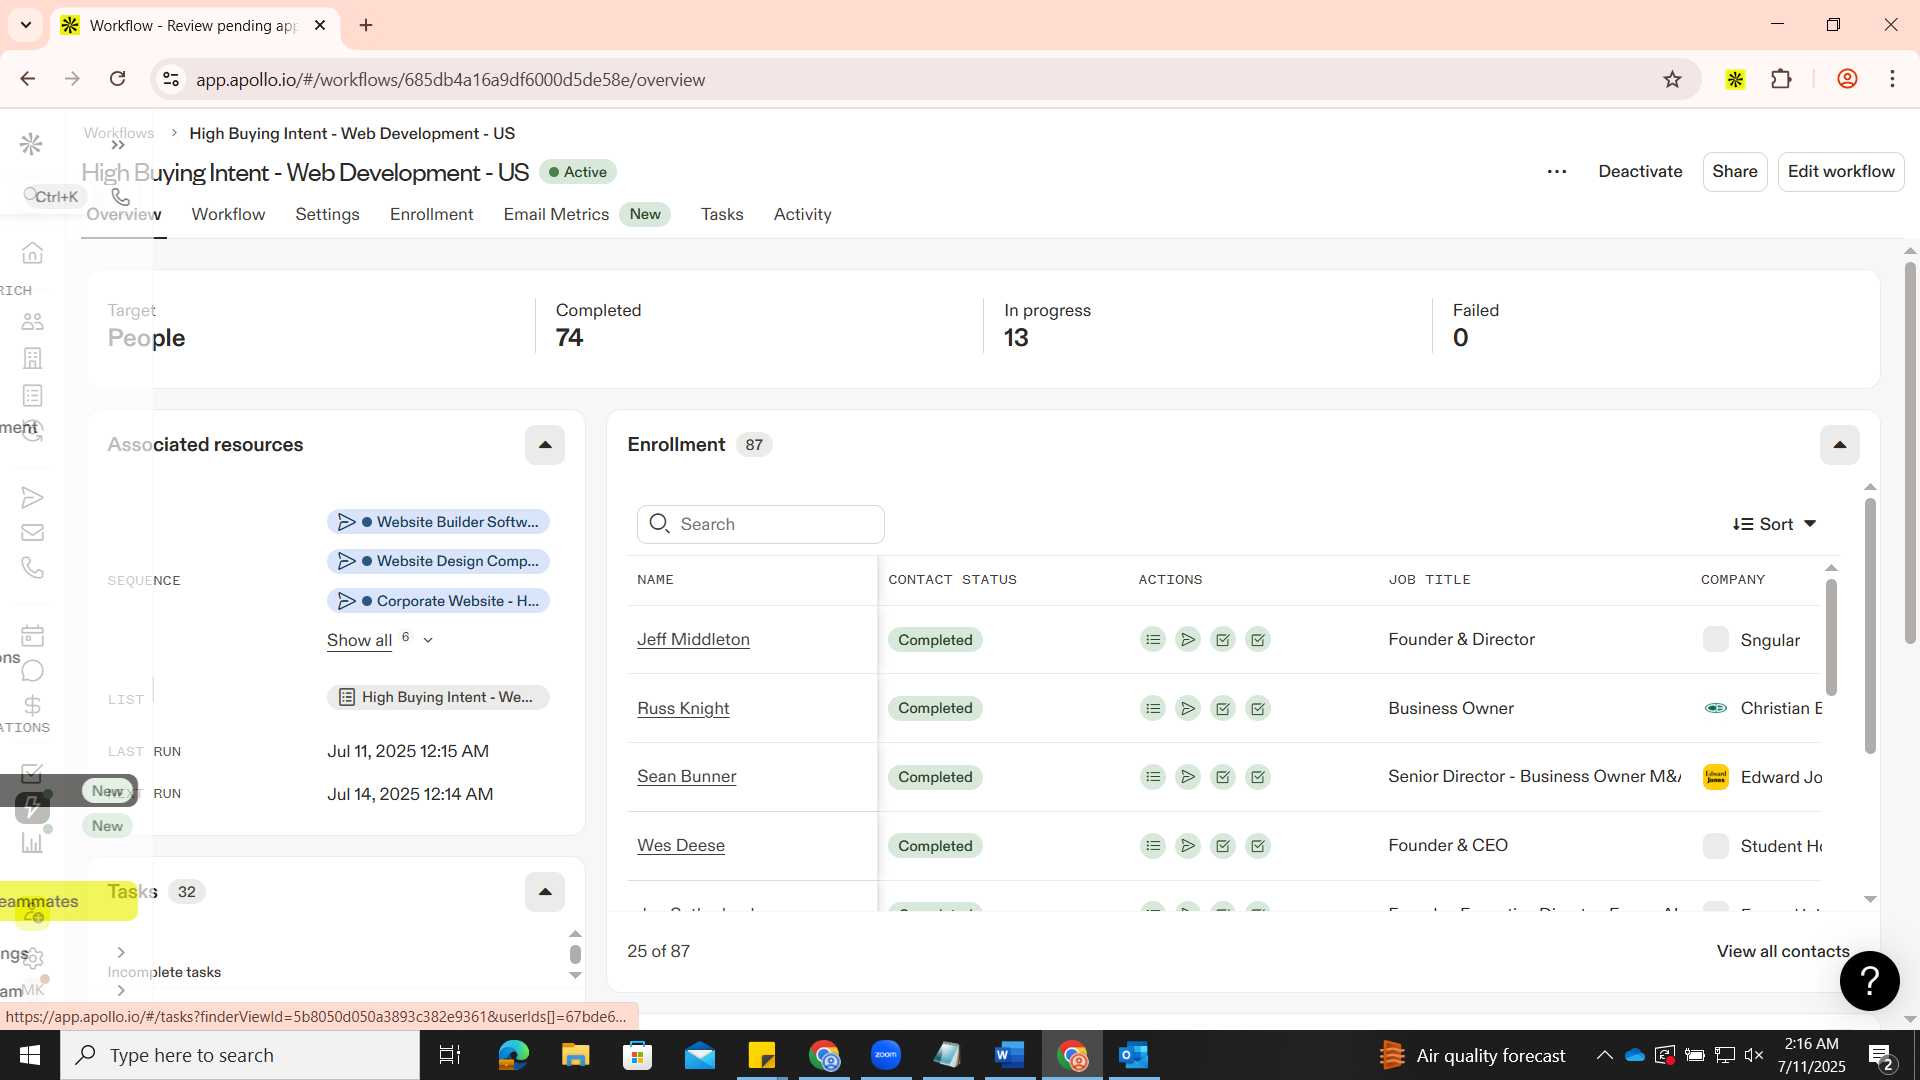Image resolution: width=1920 pixels, height=1080 pixels.
Task: Open the Sort dropdown
Action: 1775,524
